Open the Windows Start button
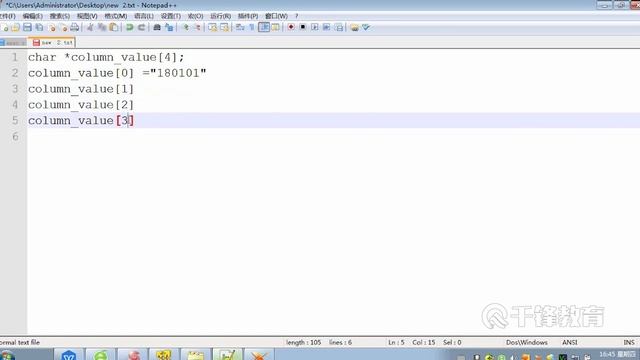Screen dimensions: 640x360 point(7,355)
